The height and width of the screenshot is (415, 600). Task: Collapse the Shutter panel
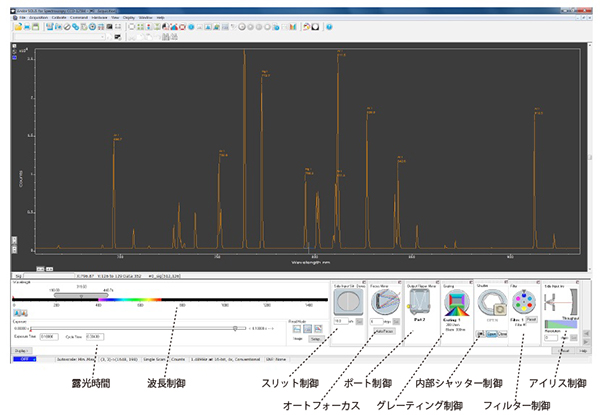click(506, 283)
